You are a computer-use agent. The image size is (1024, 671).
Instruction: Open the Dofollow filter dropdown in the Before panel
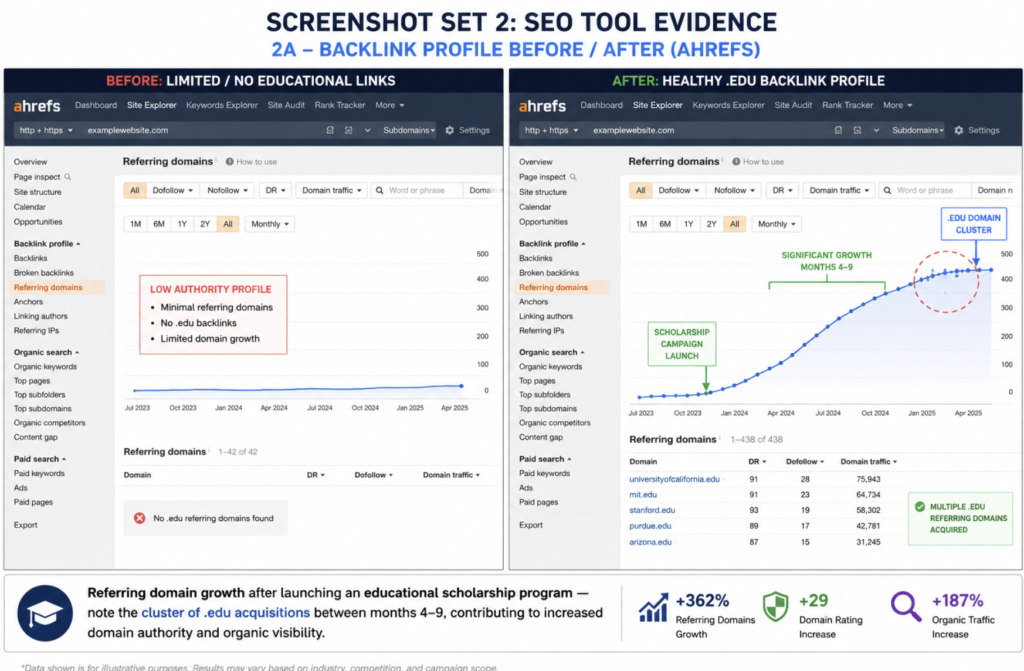point(172,190)
